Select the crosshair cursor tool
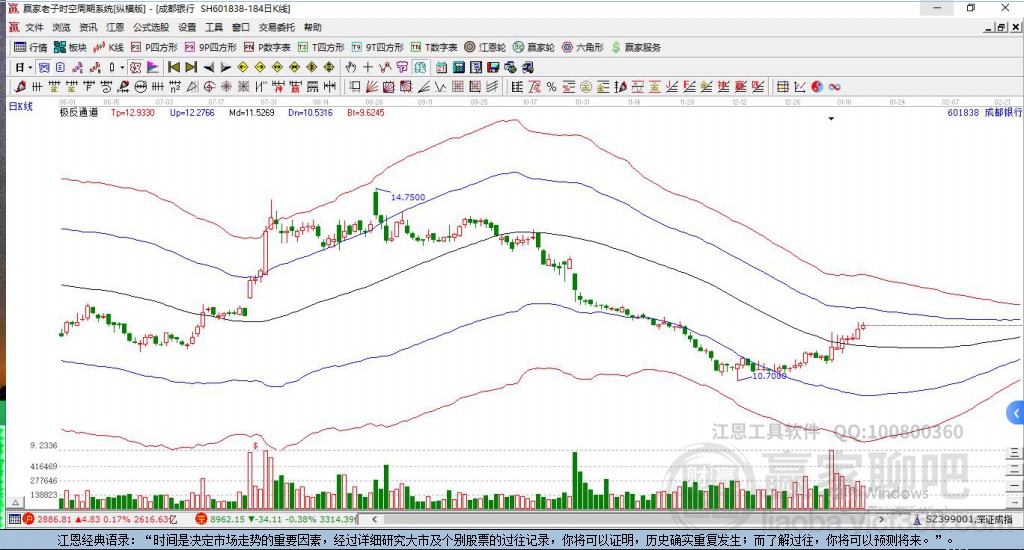 pos(368,67)
